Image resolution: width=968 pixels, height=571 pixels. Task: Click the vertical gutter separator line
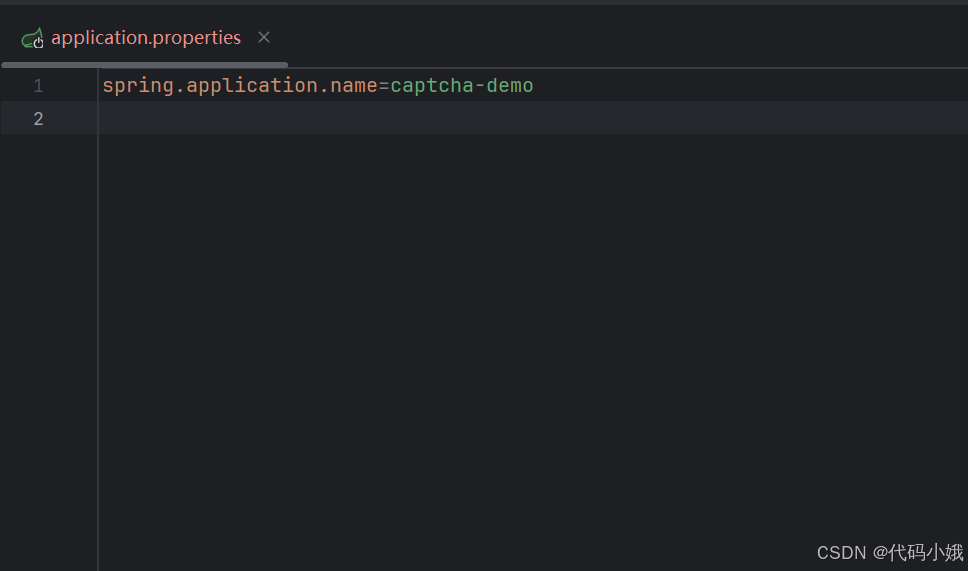click(x=98, y=320)
